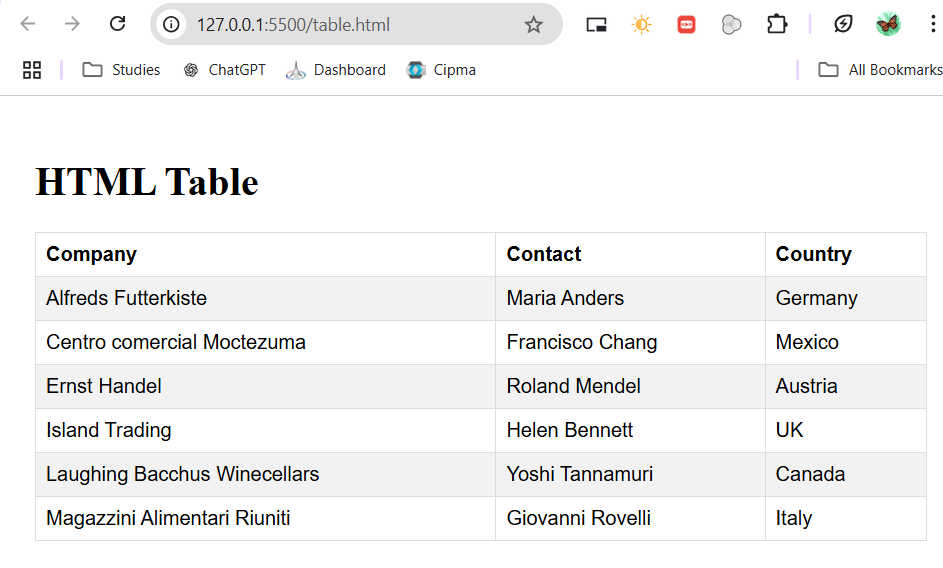The image size is (943, 568).
Task: Click the orange sun extension icon
Action: (x=641, y=25)
